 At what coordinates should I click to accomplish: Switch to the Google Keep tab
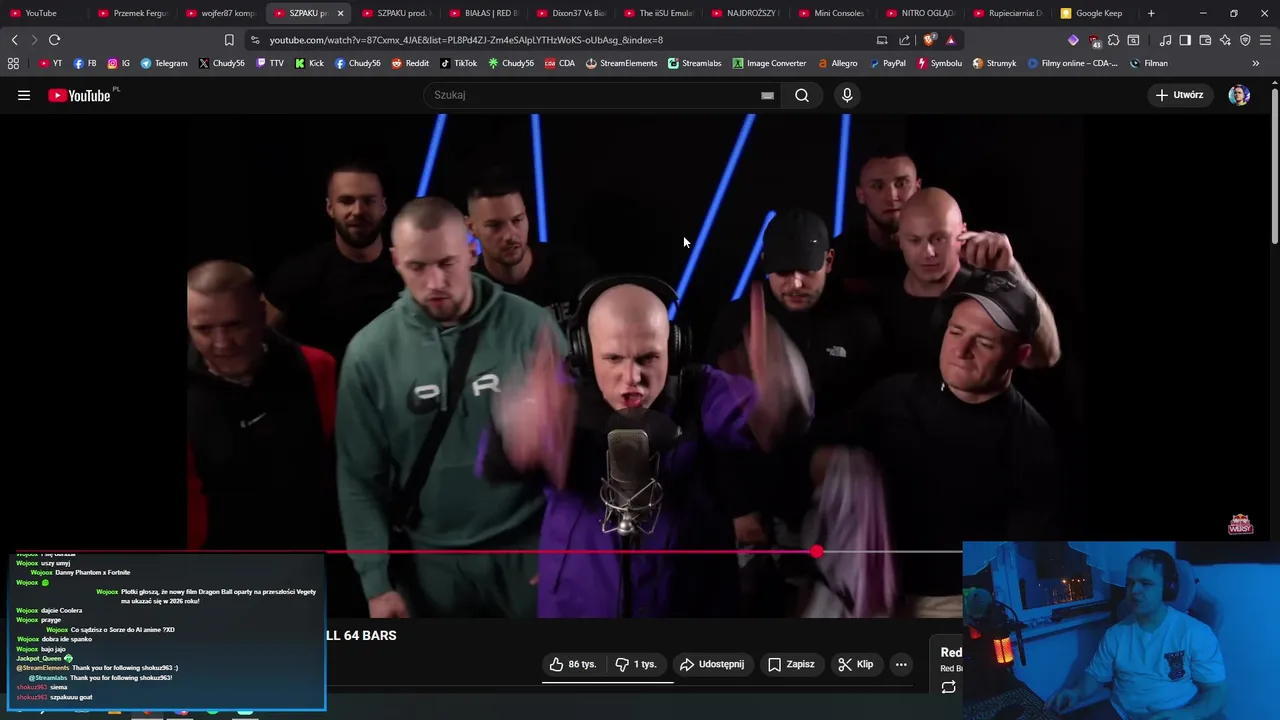tap(1094, 13)
